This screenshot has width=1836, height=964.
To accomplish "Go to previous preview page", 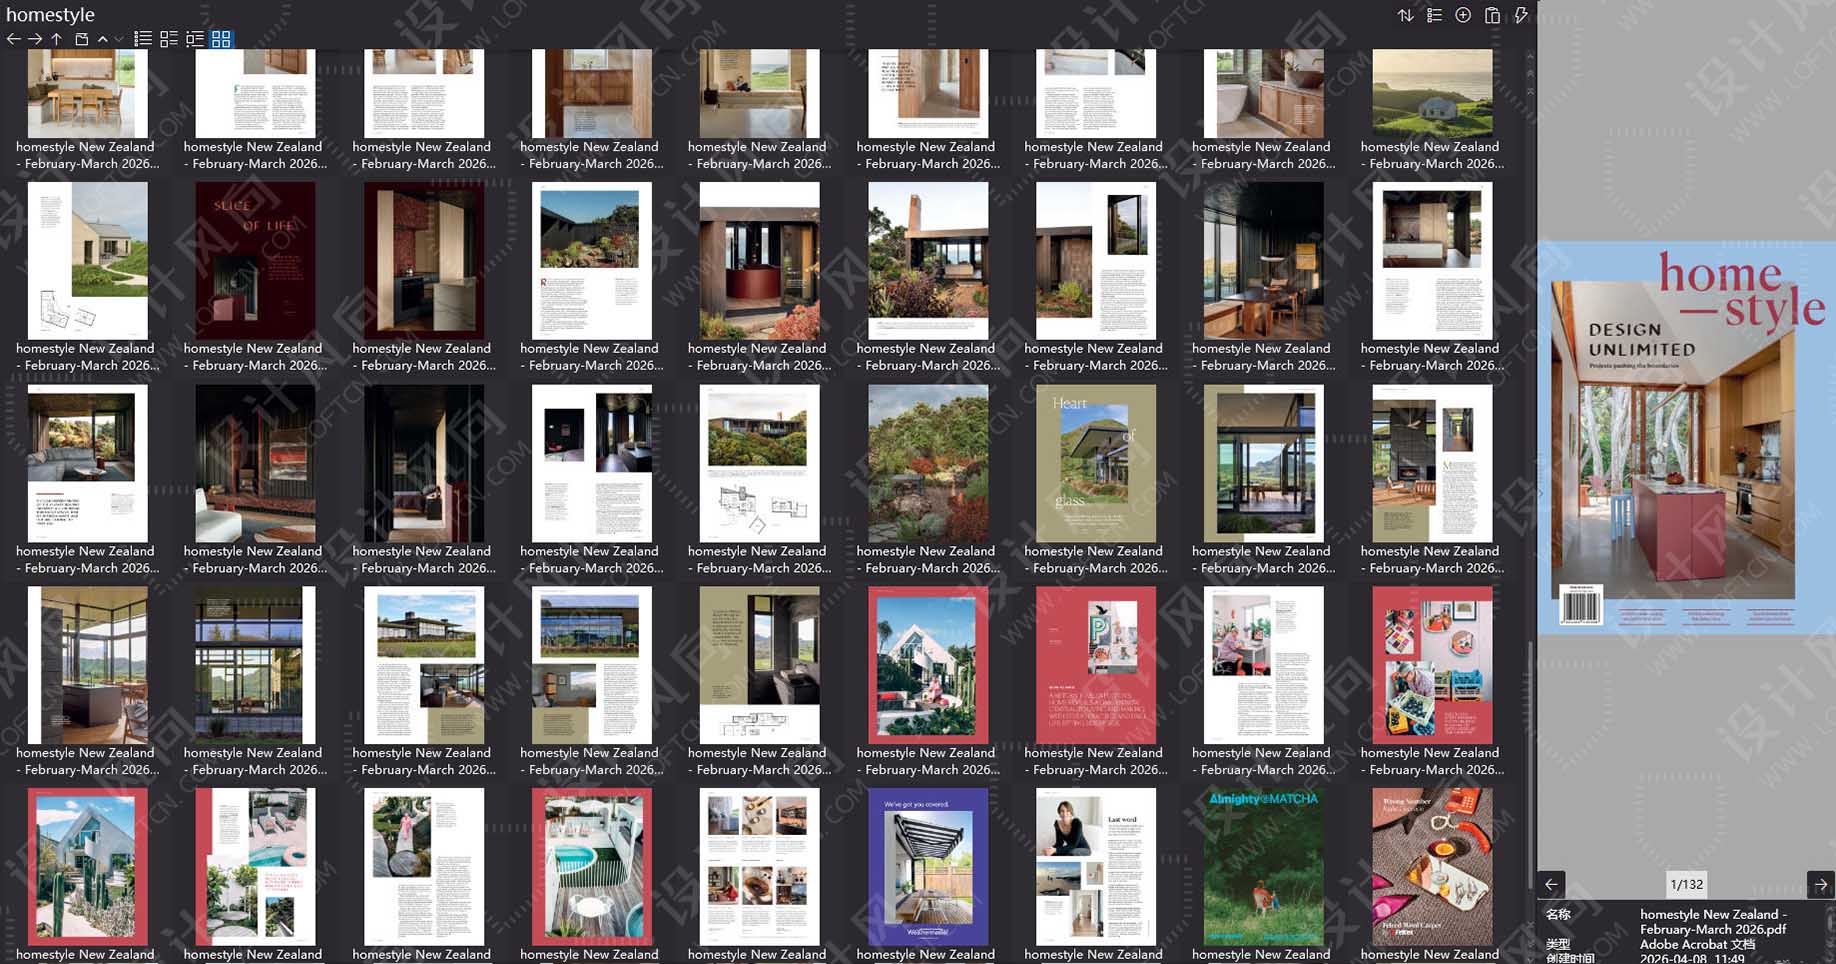I will point(1551,884).
